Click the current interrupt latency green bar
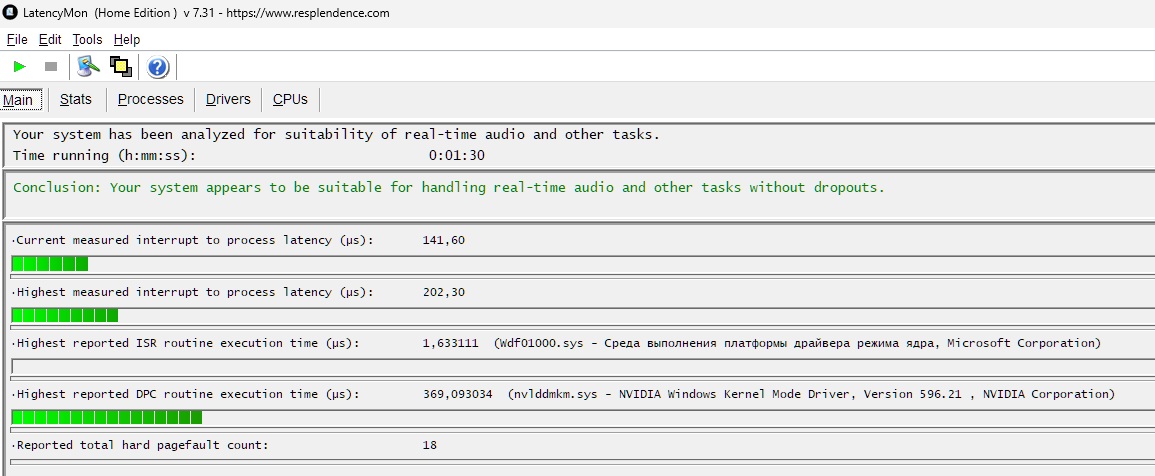Image resolution: width=1155 pixels, height=476 pixels. point(50,264)
